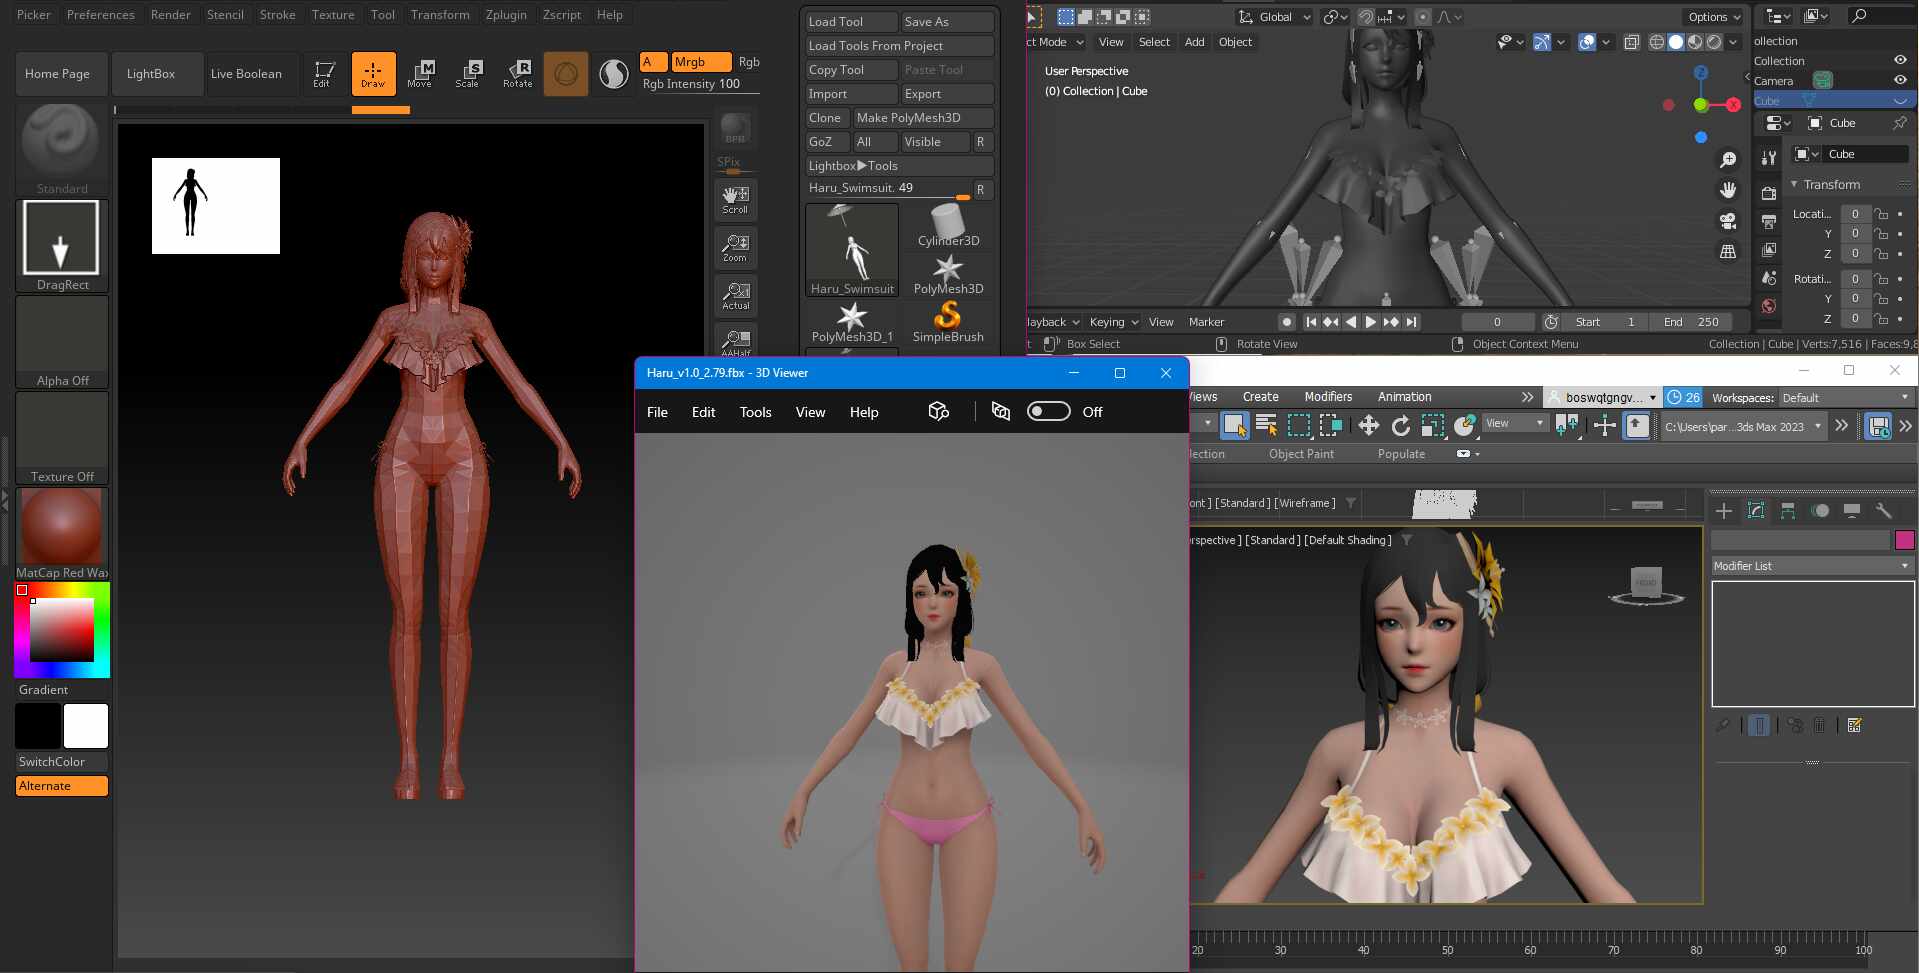The width and height of the screenshot is (1919, 973).
Task: Select the Rotate tool in ZBrush
Action: (518, 74)
